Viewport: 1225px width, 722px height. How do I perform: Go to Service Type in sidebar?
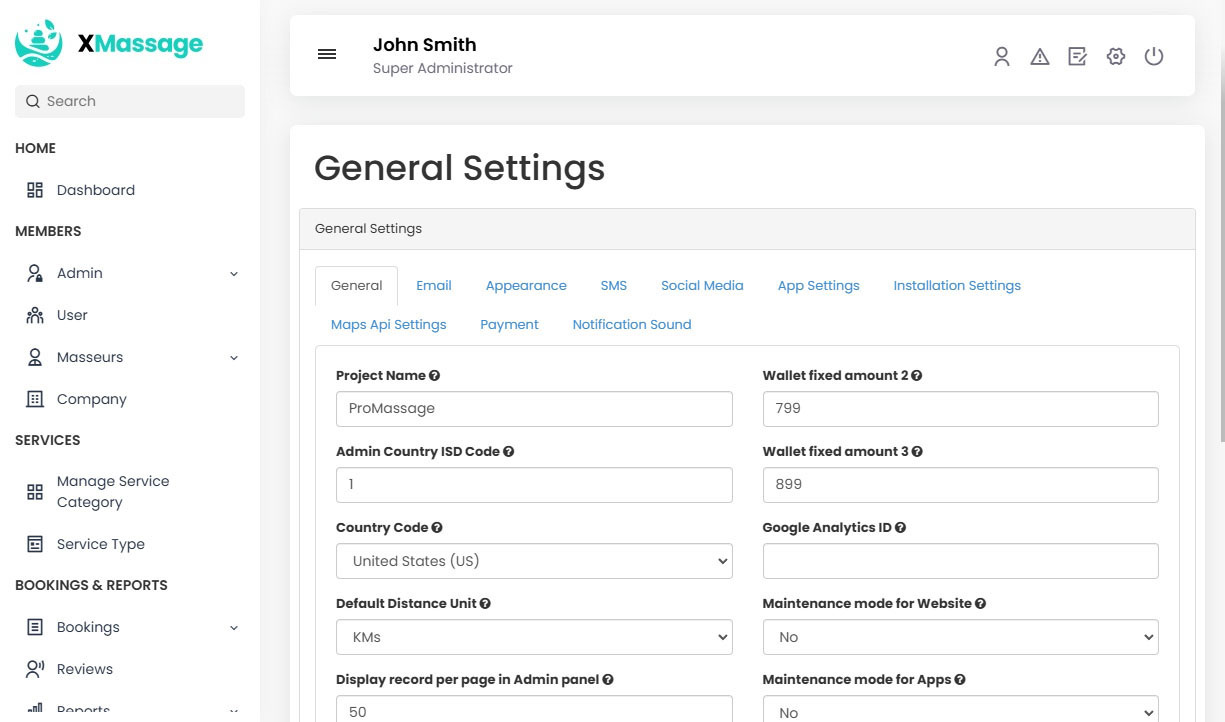100,544
